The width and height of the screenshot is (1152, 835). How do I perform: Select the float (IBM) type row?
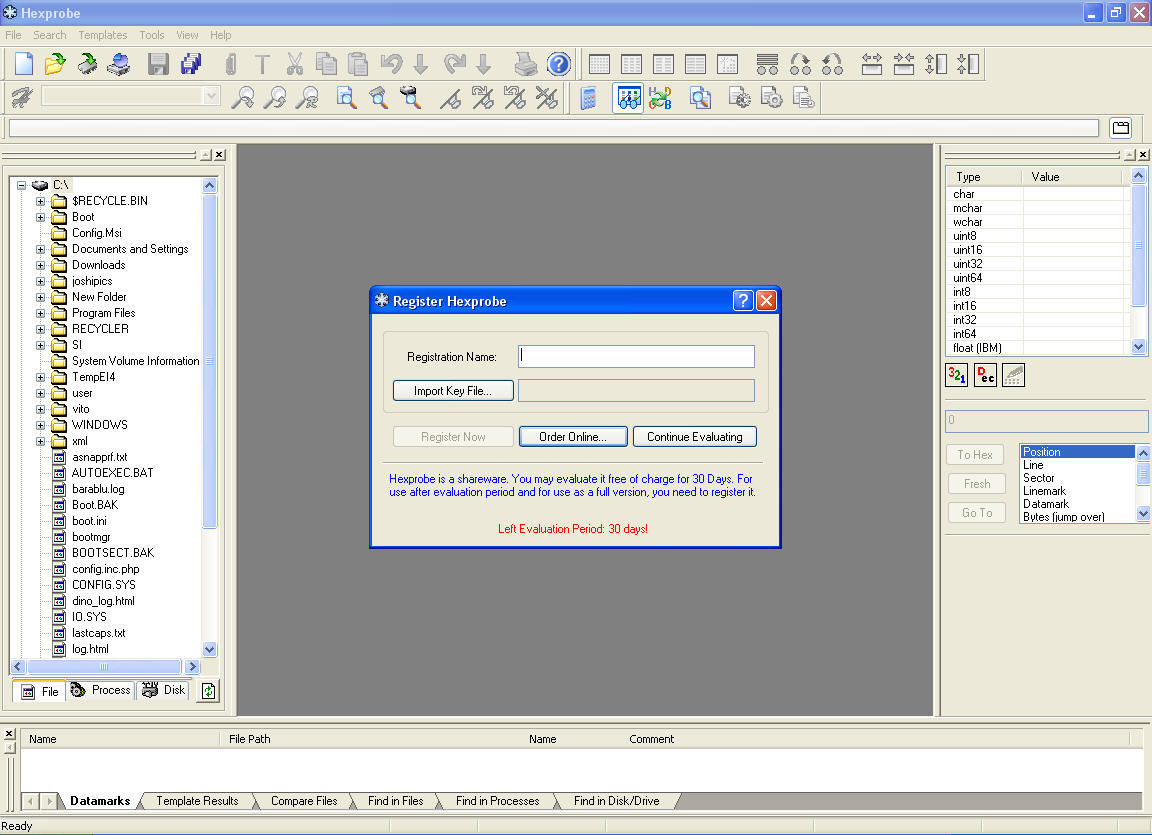coord(977,348)
